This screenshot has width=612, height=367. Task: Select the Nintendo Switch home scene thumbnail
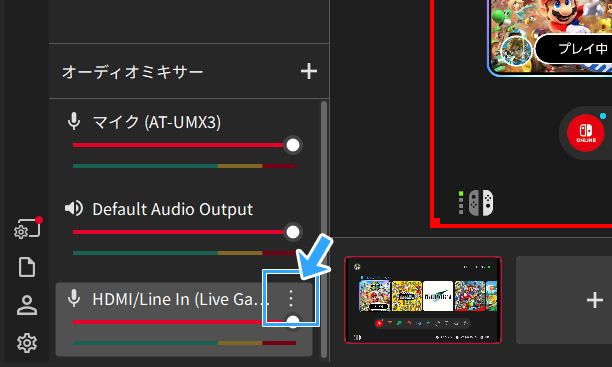[423, 300]
